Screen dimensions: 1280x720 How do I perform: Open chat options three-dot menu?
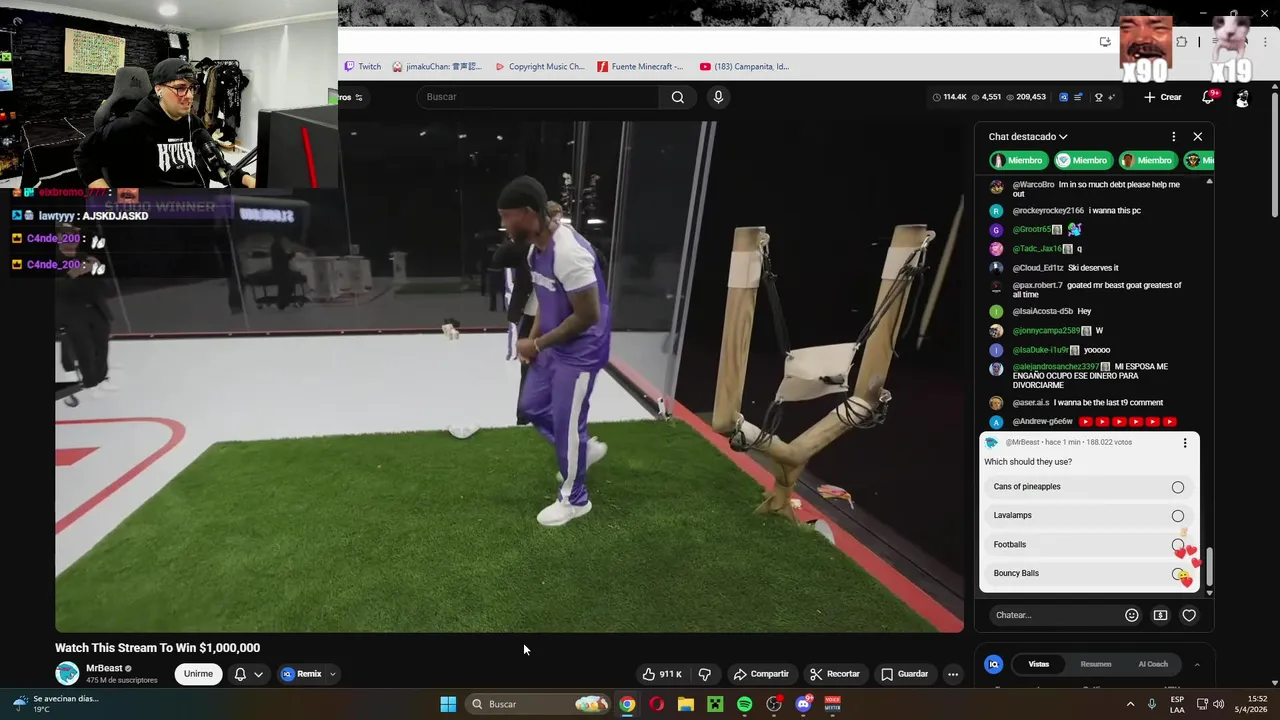point(1174,136)
